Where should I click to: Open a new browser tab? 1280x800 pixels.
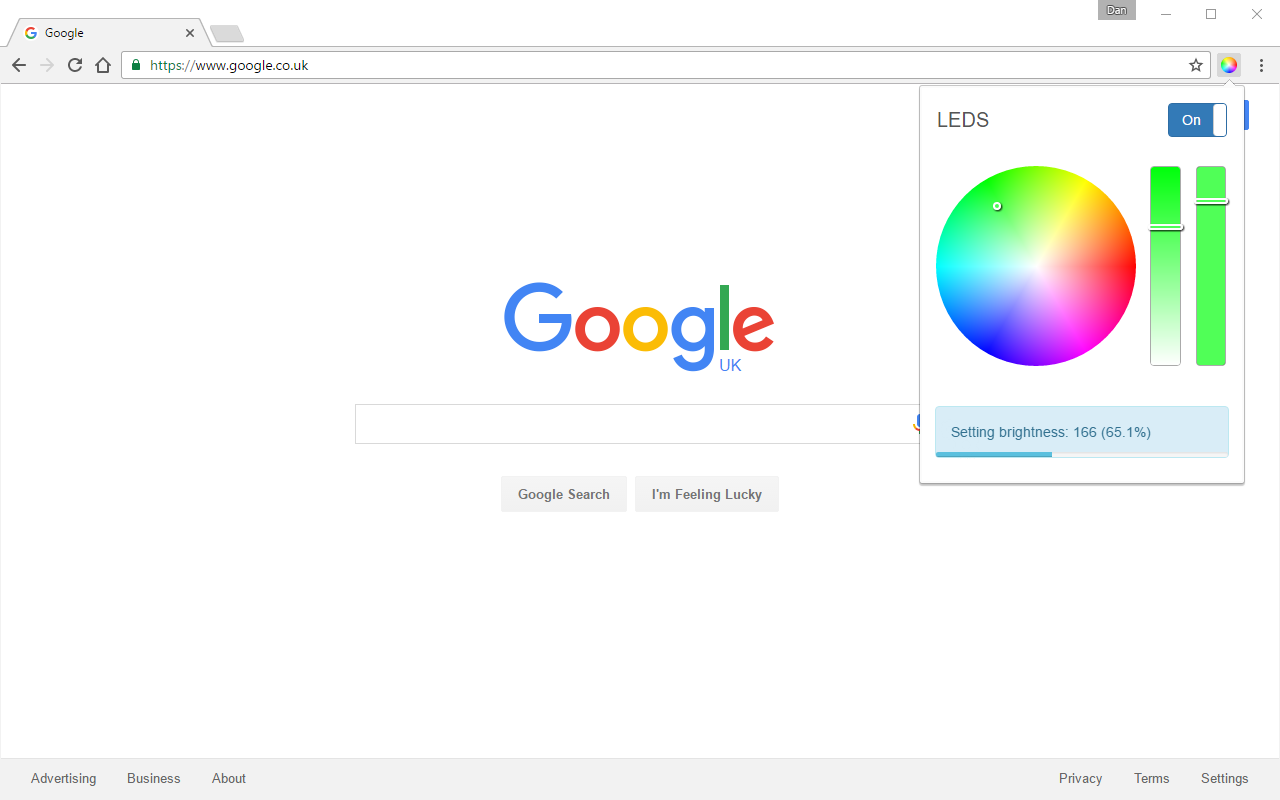click(x=227, y=34)
